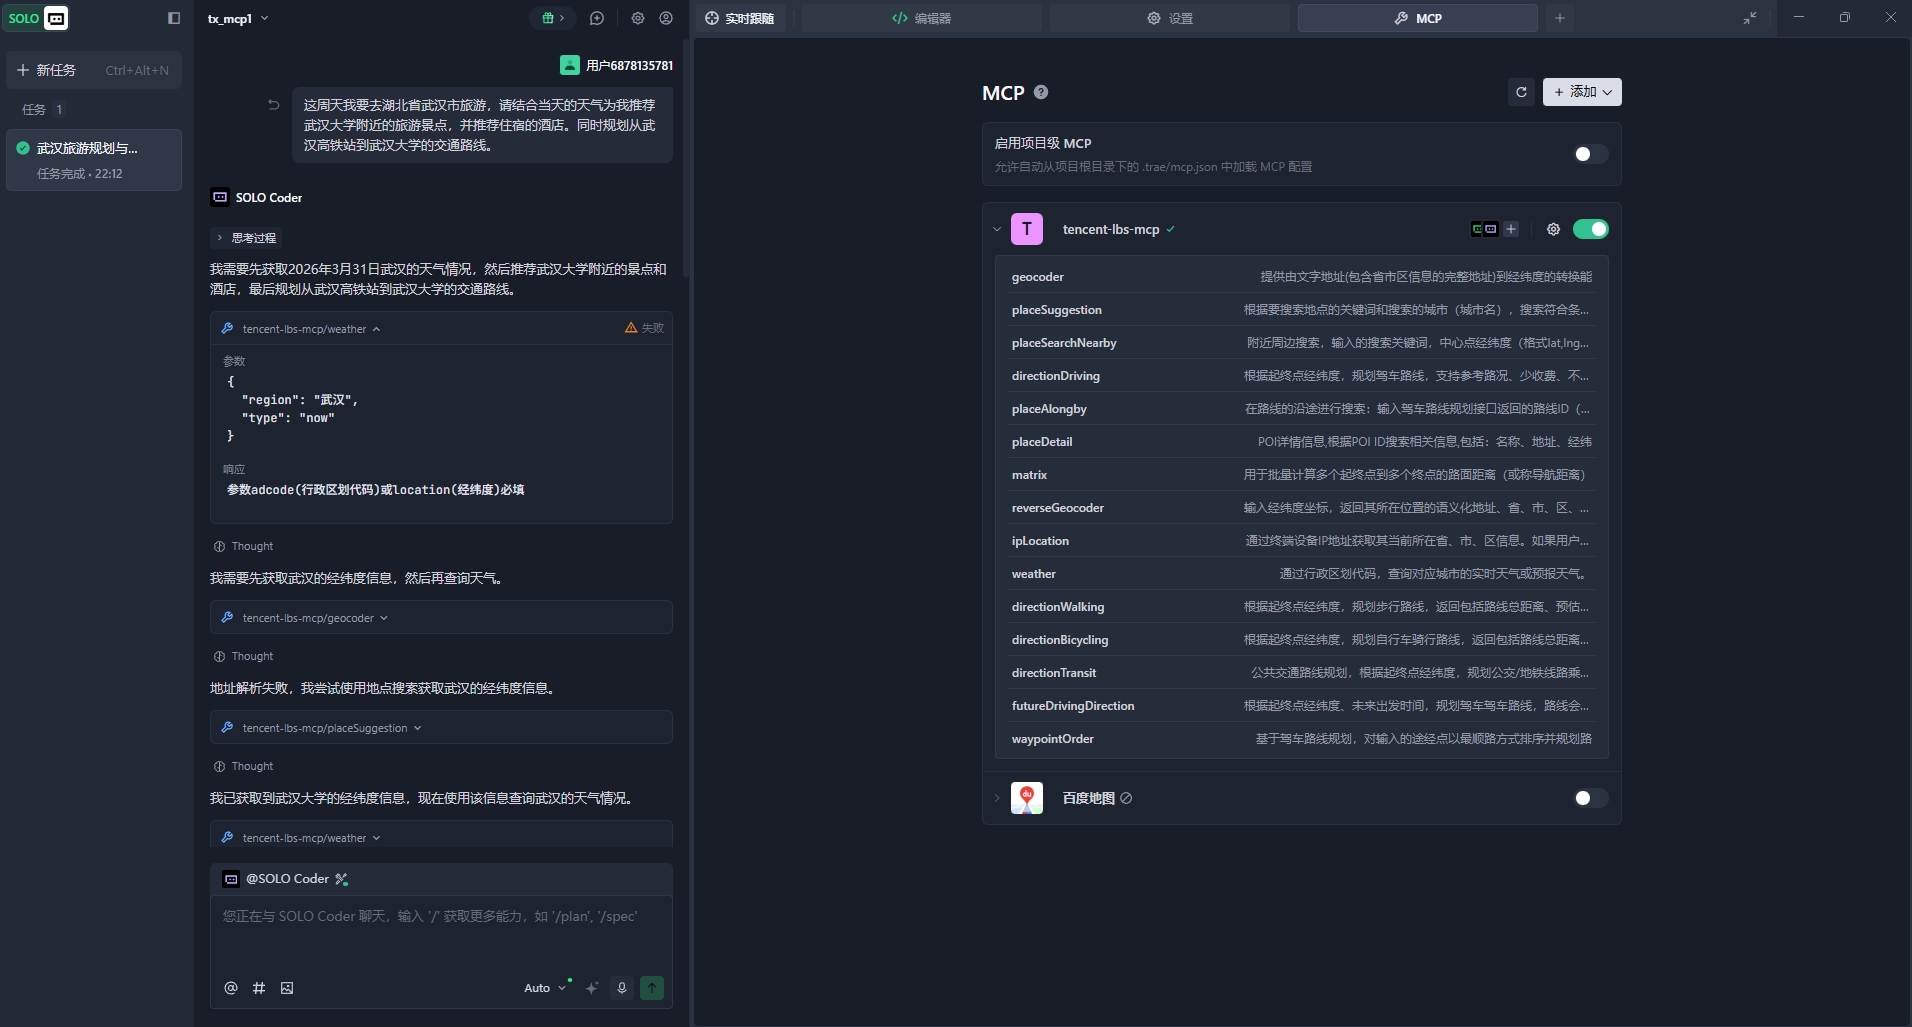Image resolution: width=1912 pixels, height=1027 pixels.
Task: Expand the 百度地图 server entry
Action: [997, 798]
